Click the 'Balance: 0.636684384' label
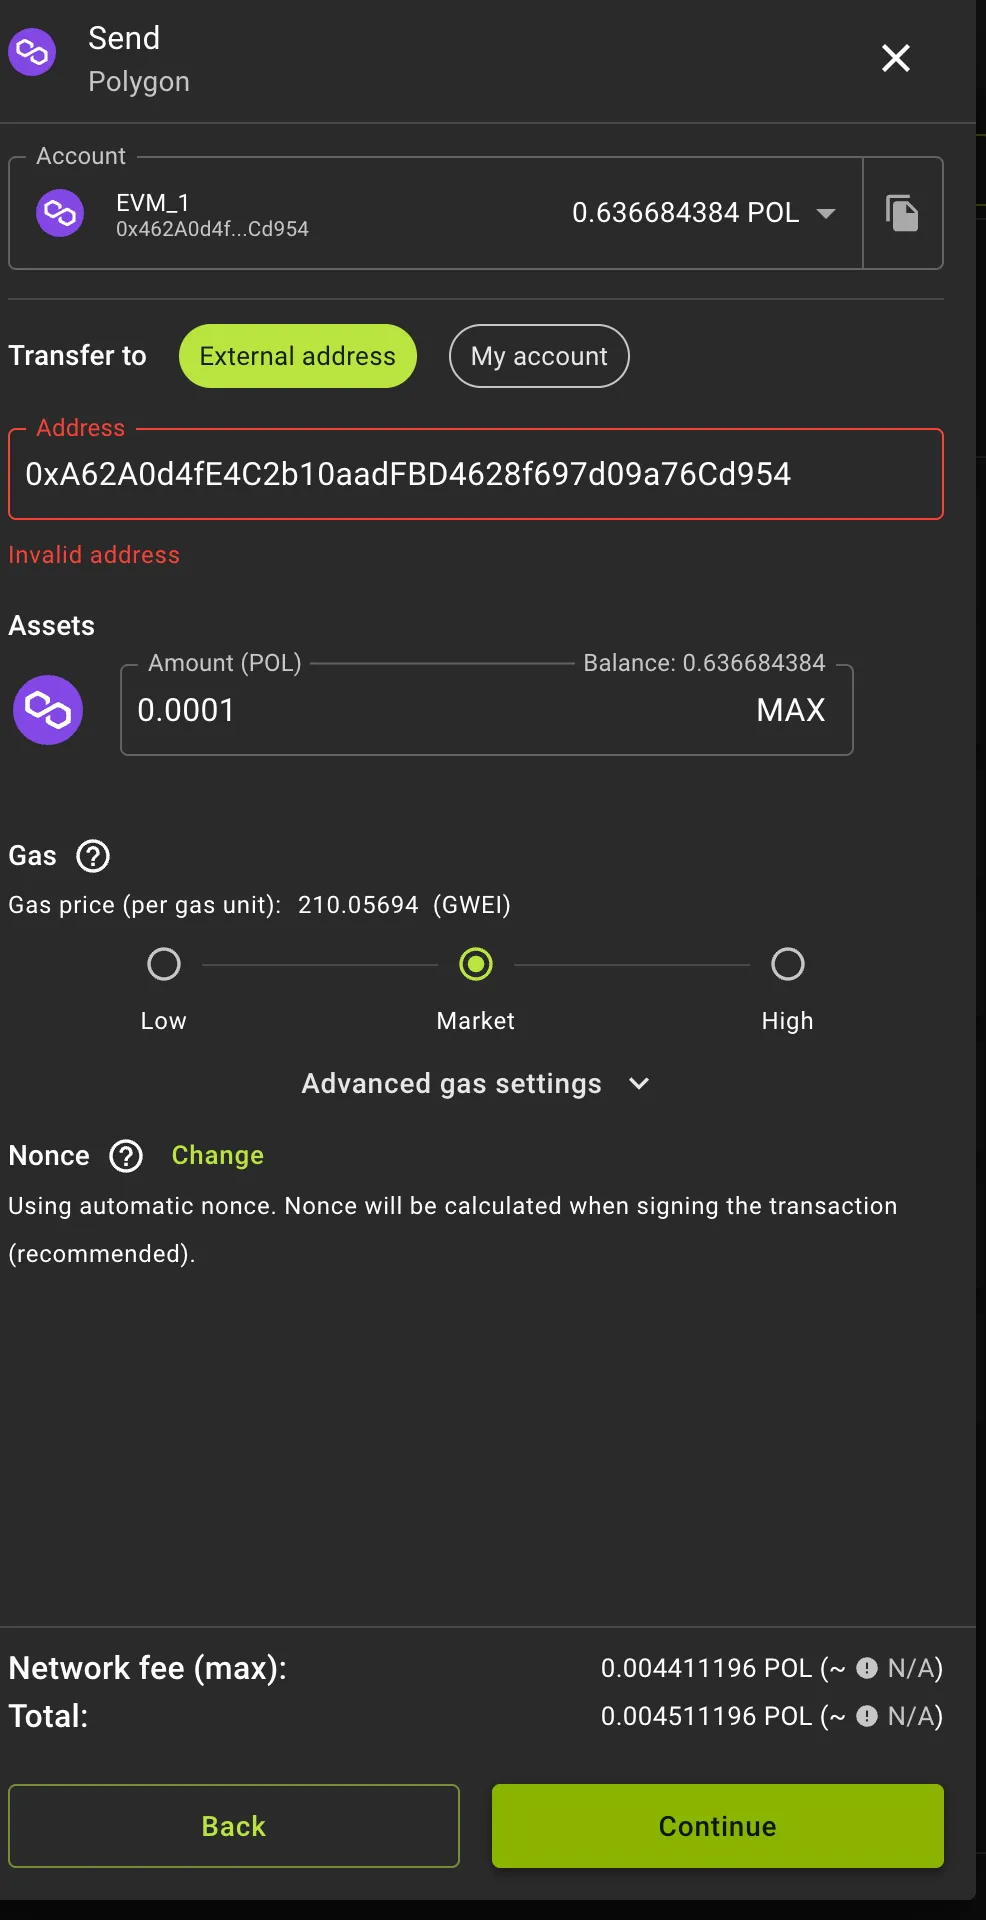Screen dimensions: 986x1920 point(704,663)
